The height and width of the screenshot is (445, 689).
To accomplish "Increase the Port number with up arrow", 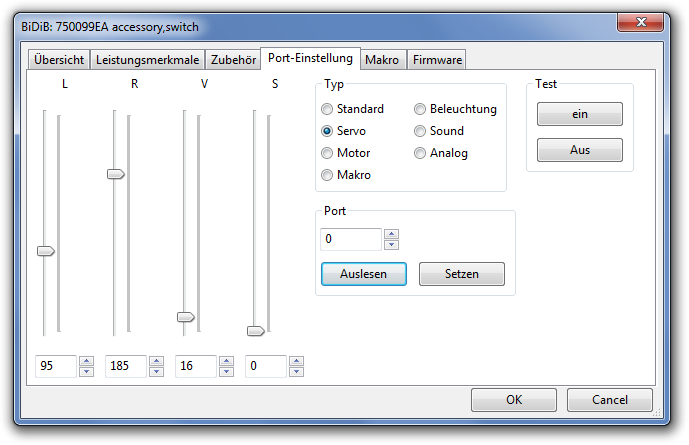I will pyautogui.click(x=391, y=234).
